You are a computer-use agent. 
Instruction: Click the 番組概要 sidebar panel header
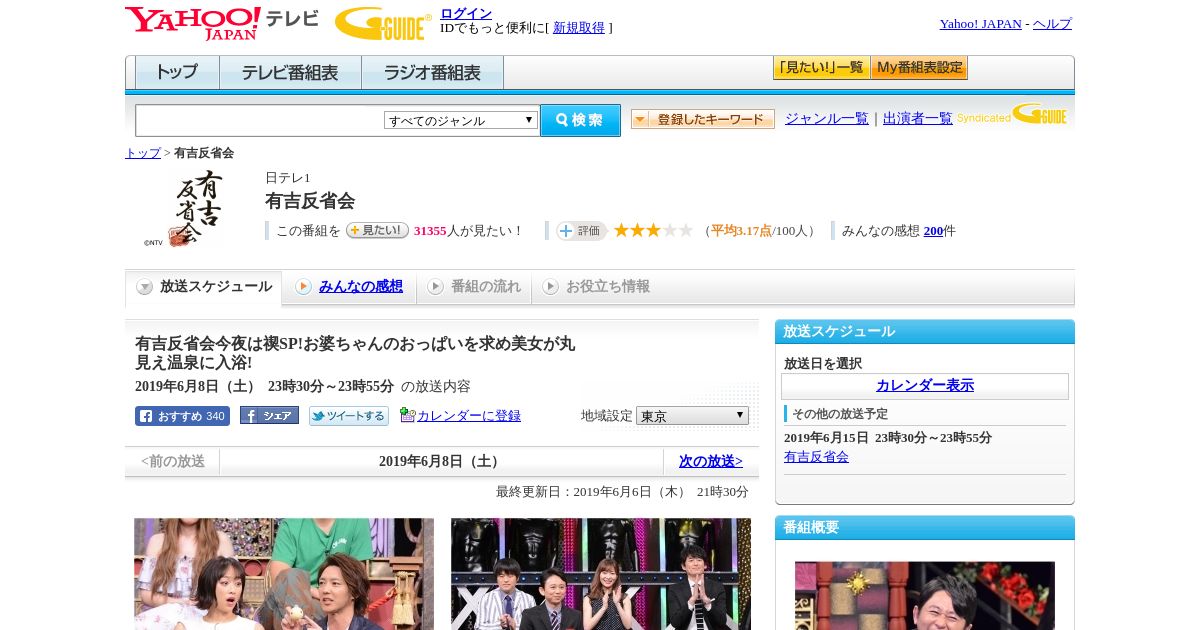click(x=925, y=528)
